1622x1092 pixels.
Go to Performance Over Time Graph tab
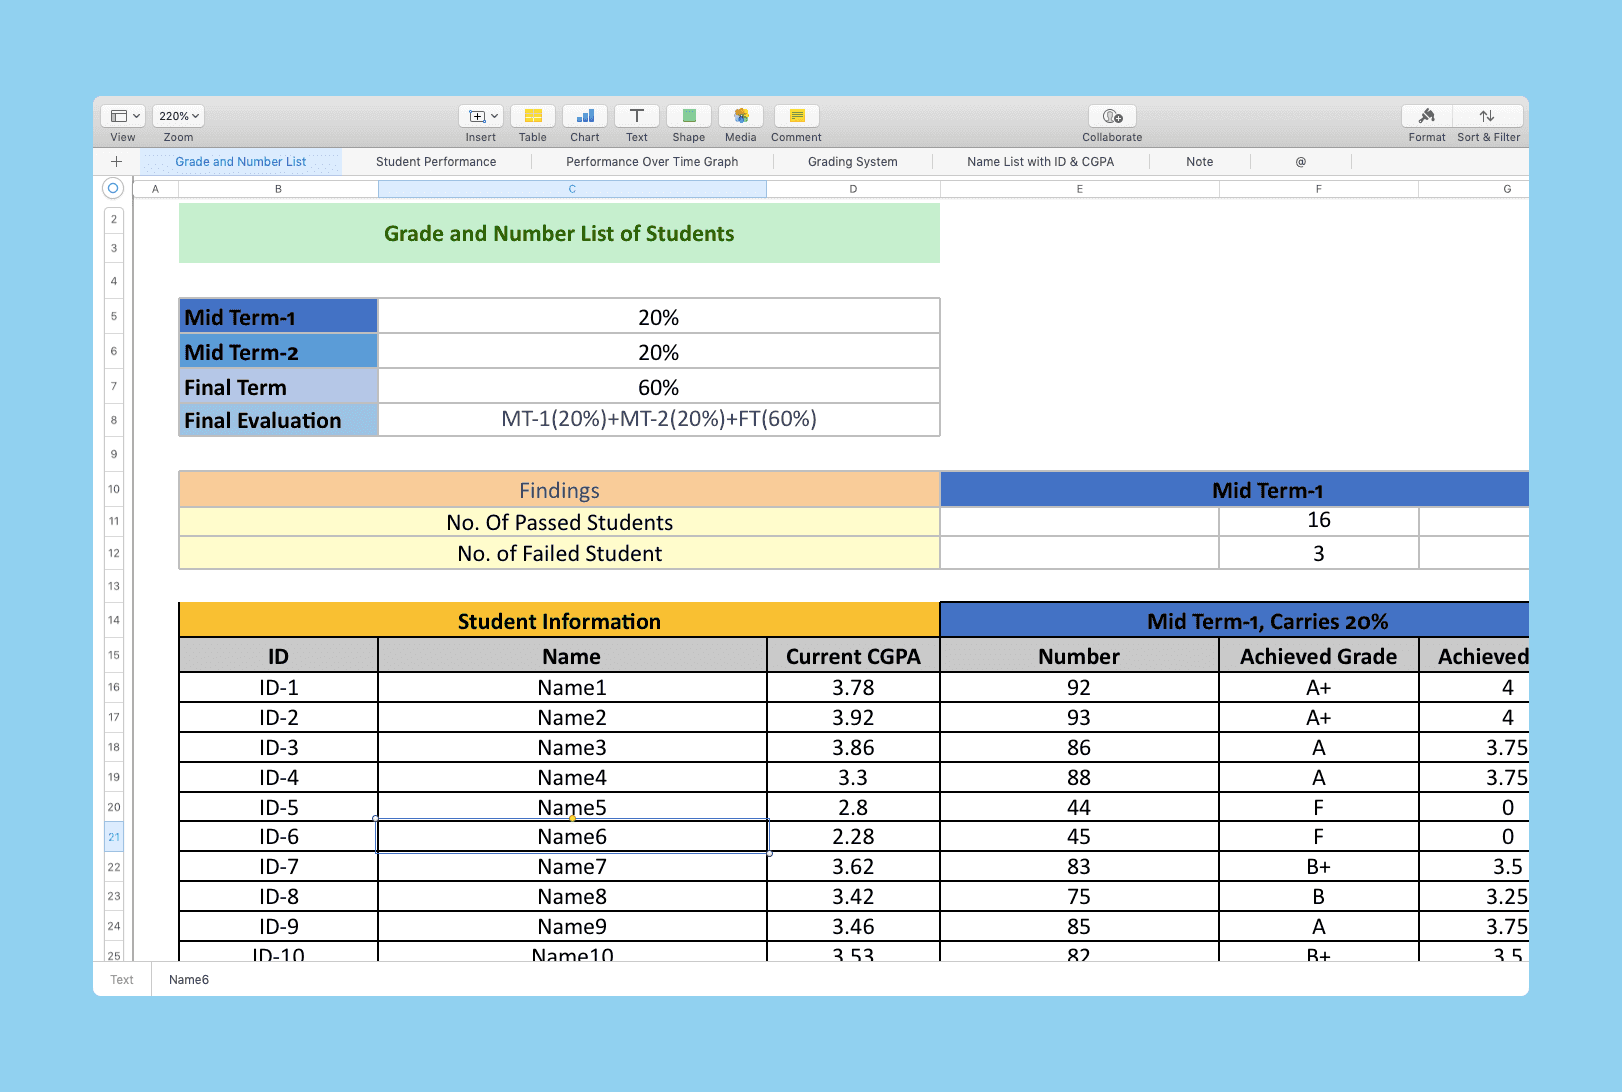click(652, 162)
